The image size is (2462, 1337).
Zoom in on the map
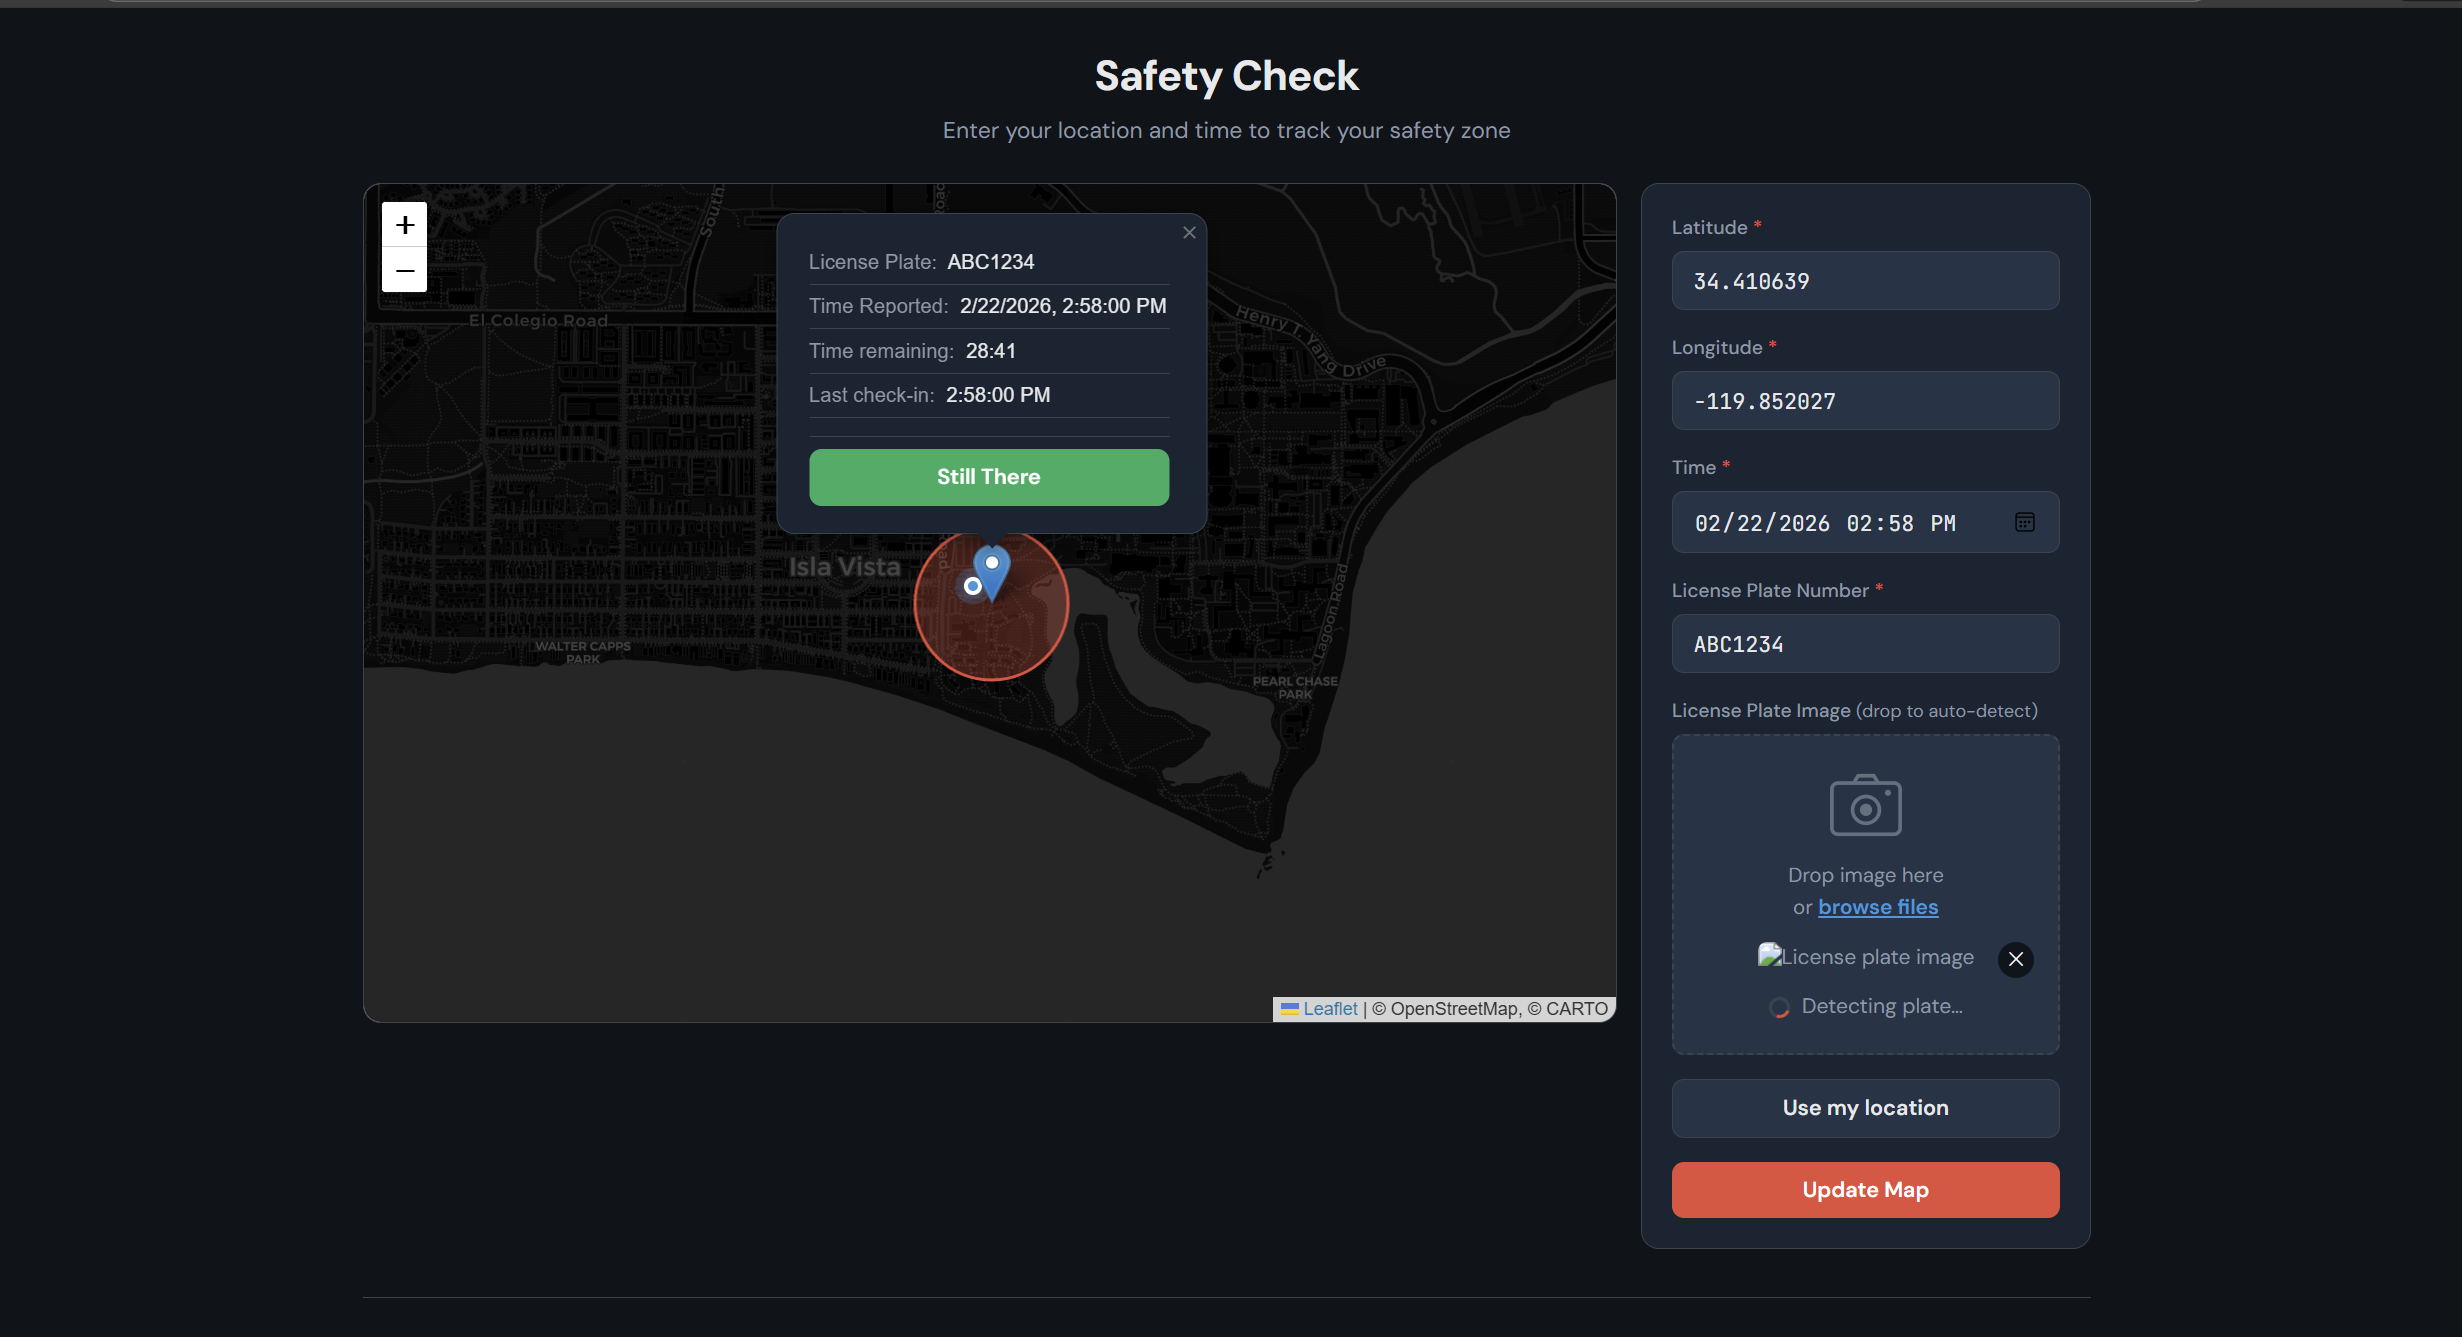pos(404,225)
